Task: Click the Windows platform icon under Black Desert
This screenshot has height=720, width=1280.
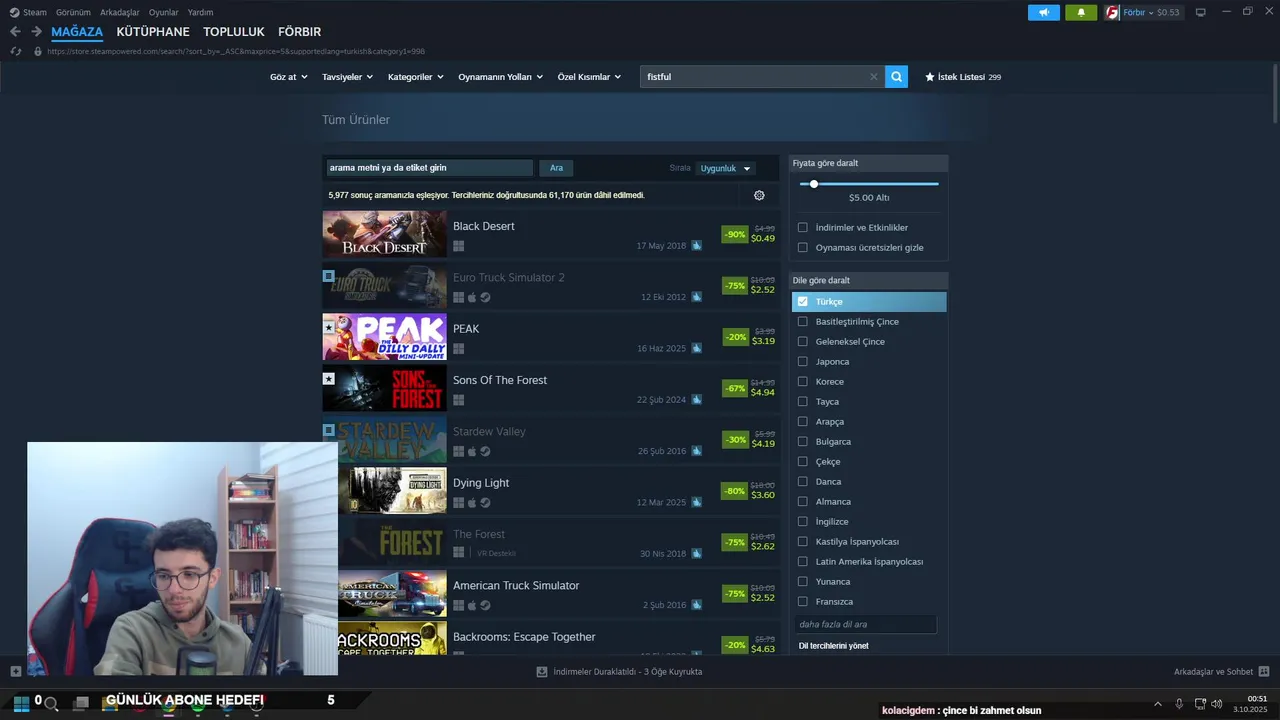Action: (458, 245)
